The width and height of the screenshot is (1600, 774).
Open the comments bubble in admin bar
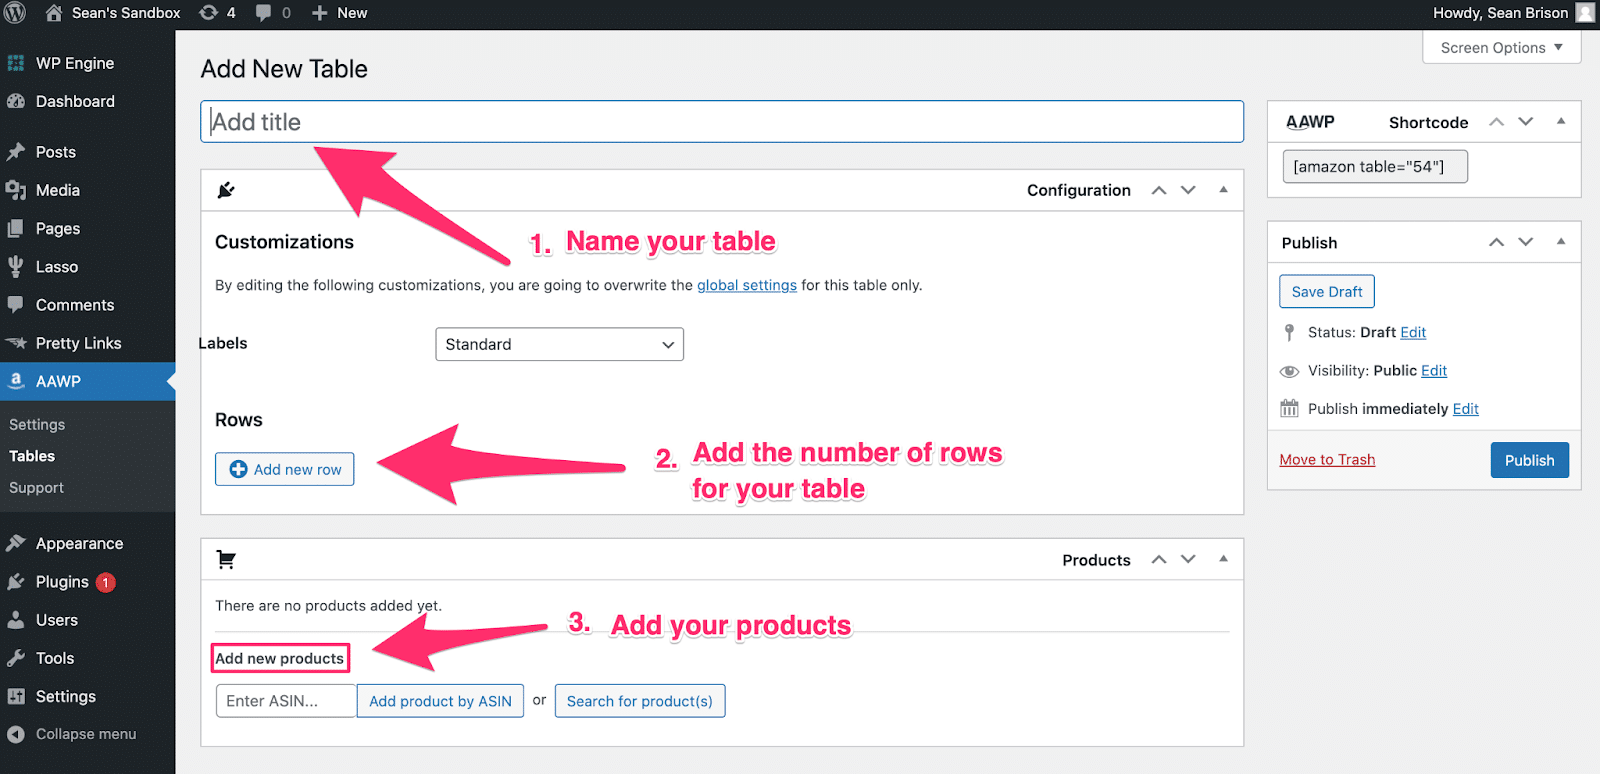[263, 13]
